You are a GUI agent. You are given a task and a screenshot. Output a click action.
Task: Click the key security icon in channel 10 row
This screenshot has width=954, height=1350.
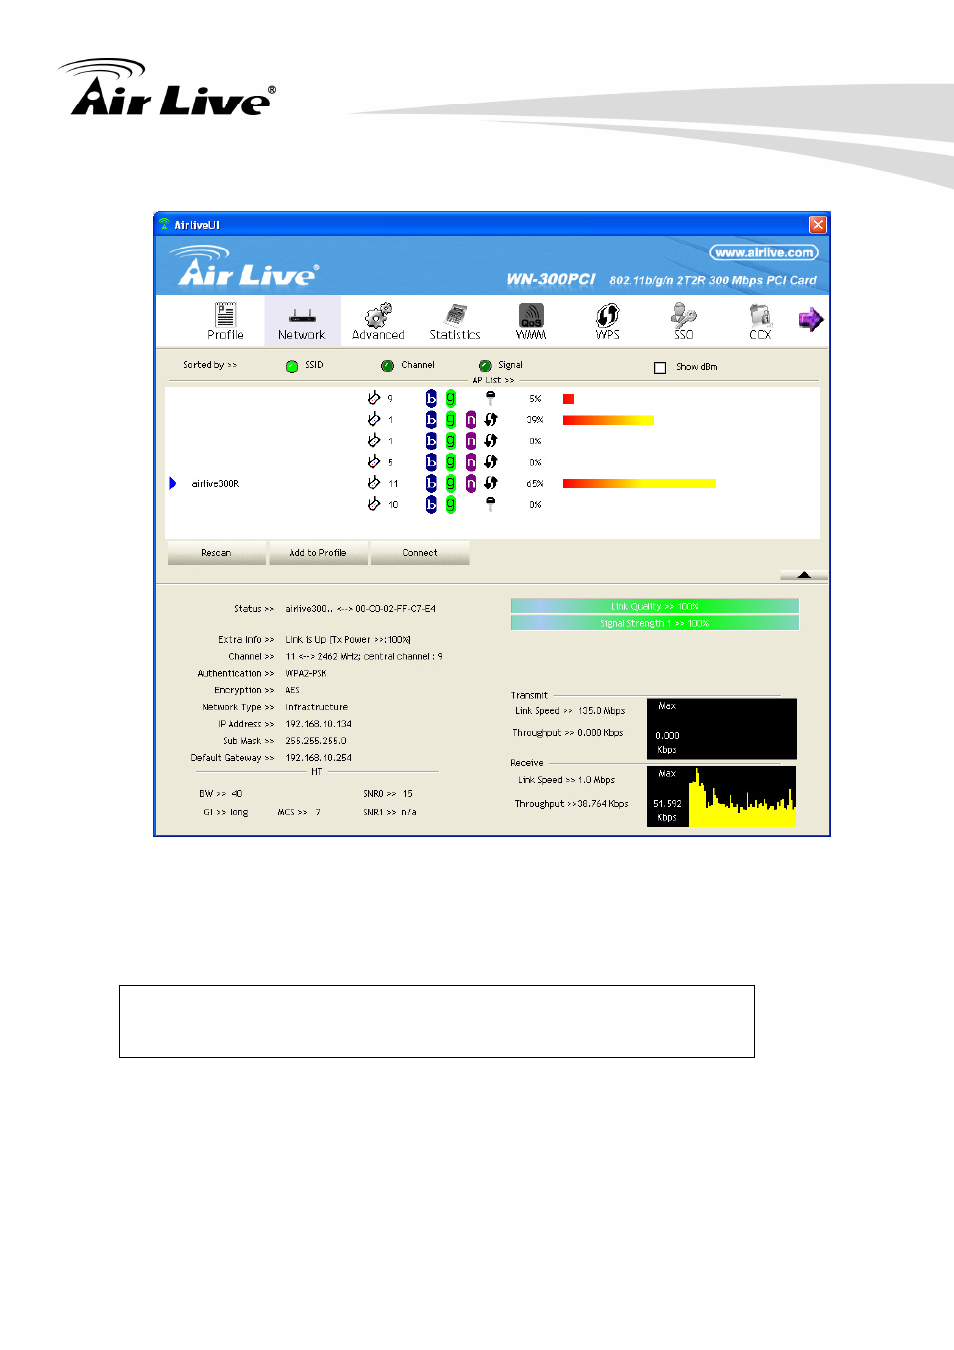point(490,504)
